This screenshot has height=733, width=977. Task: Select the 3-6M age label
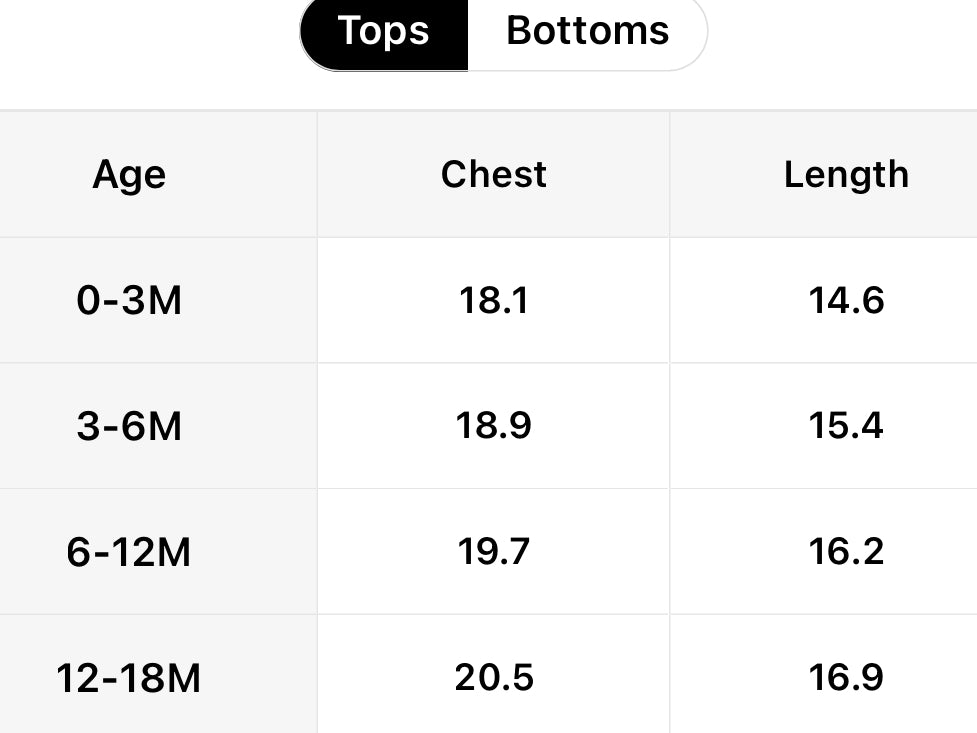pyautogui.click(x=129, y=426)
